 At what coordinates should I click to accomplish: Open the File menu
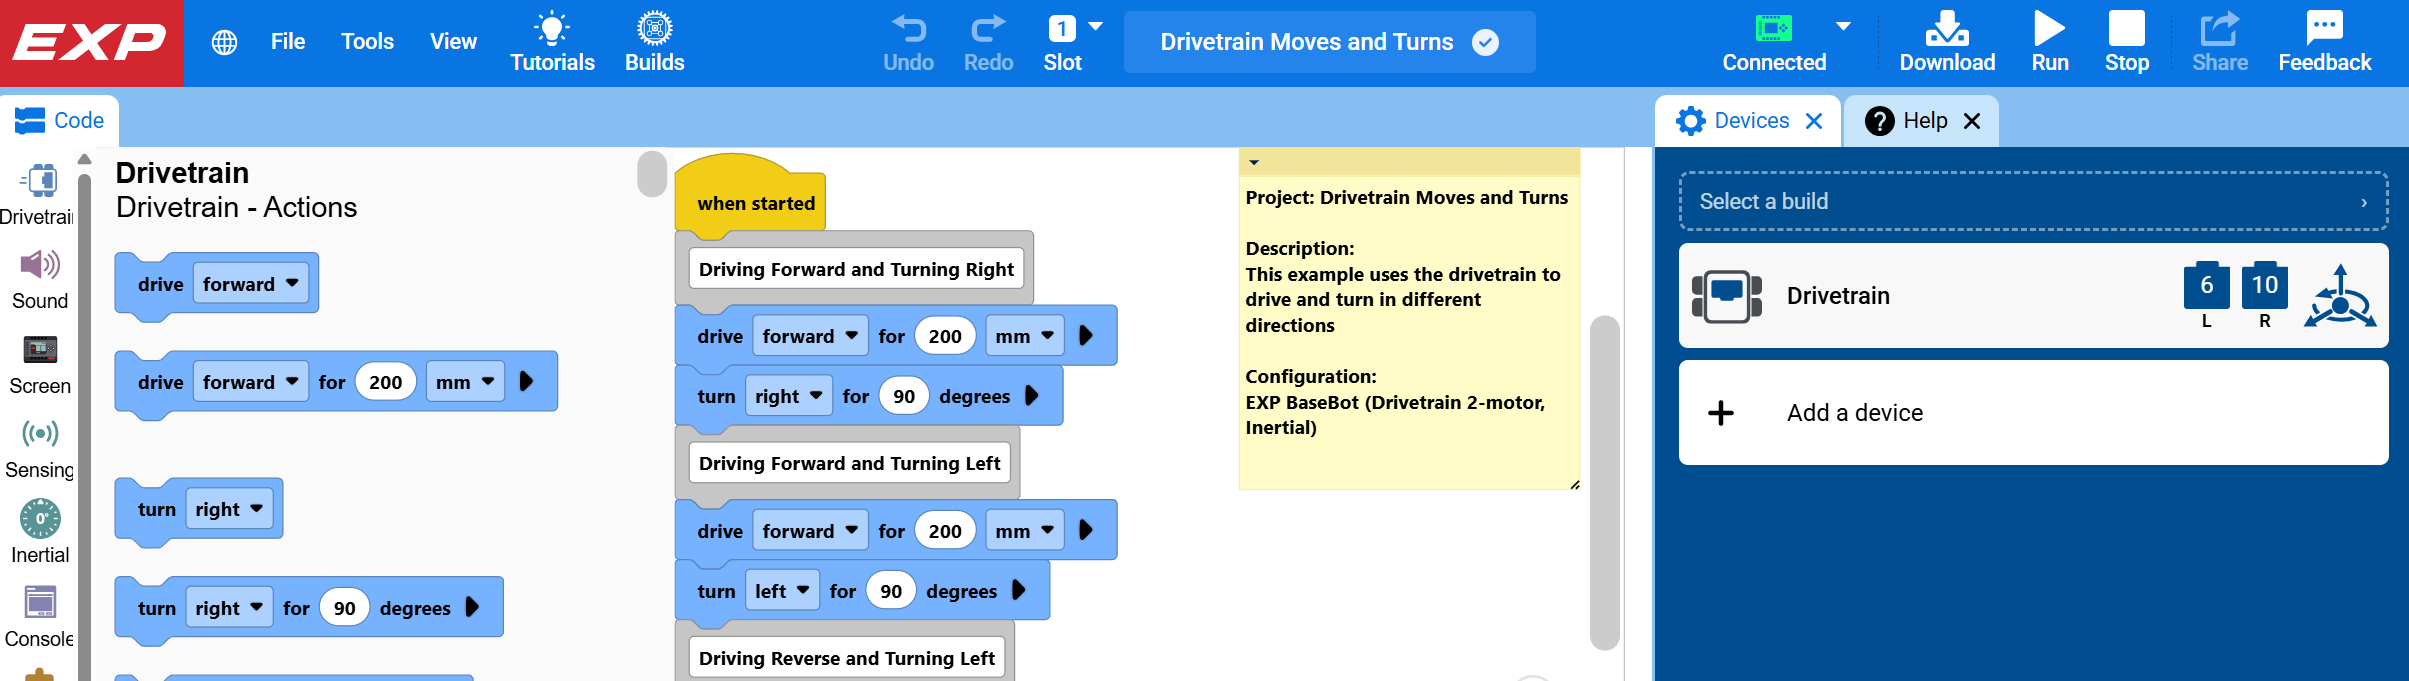(x=288, y=42)
